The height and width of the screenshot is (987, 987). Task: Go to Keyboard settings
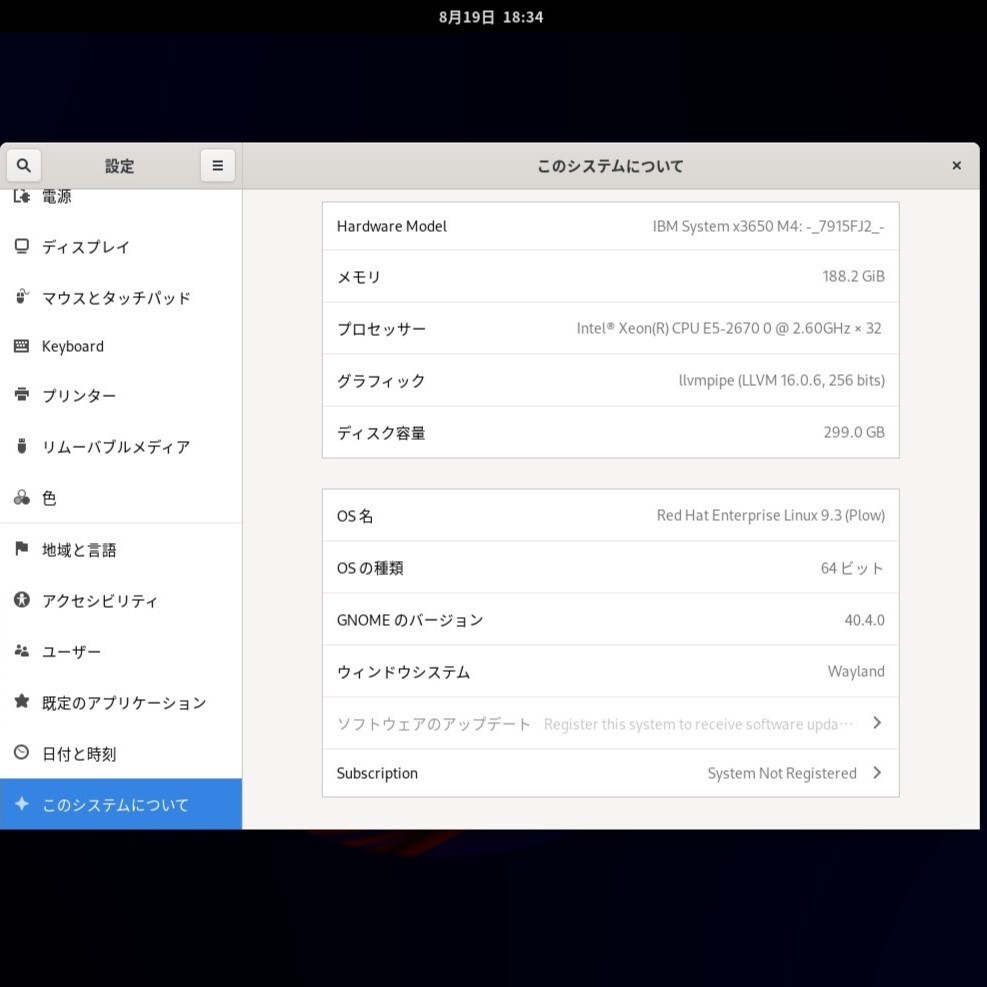(x=121, y=346)
